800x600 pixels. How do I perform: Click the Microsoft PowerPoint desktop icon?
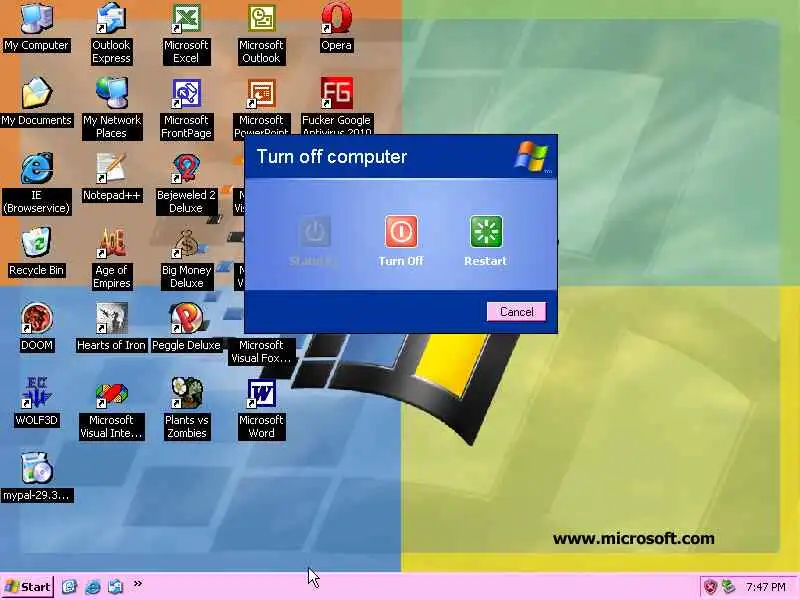[261, 93]
